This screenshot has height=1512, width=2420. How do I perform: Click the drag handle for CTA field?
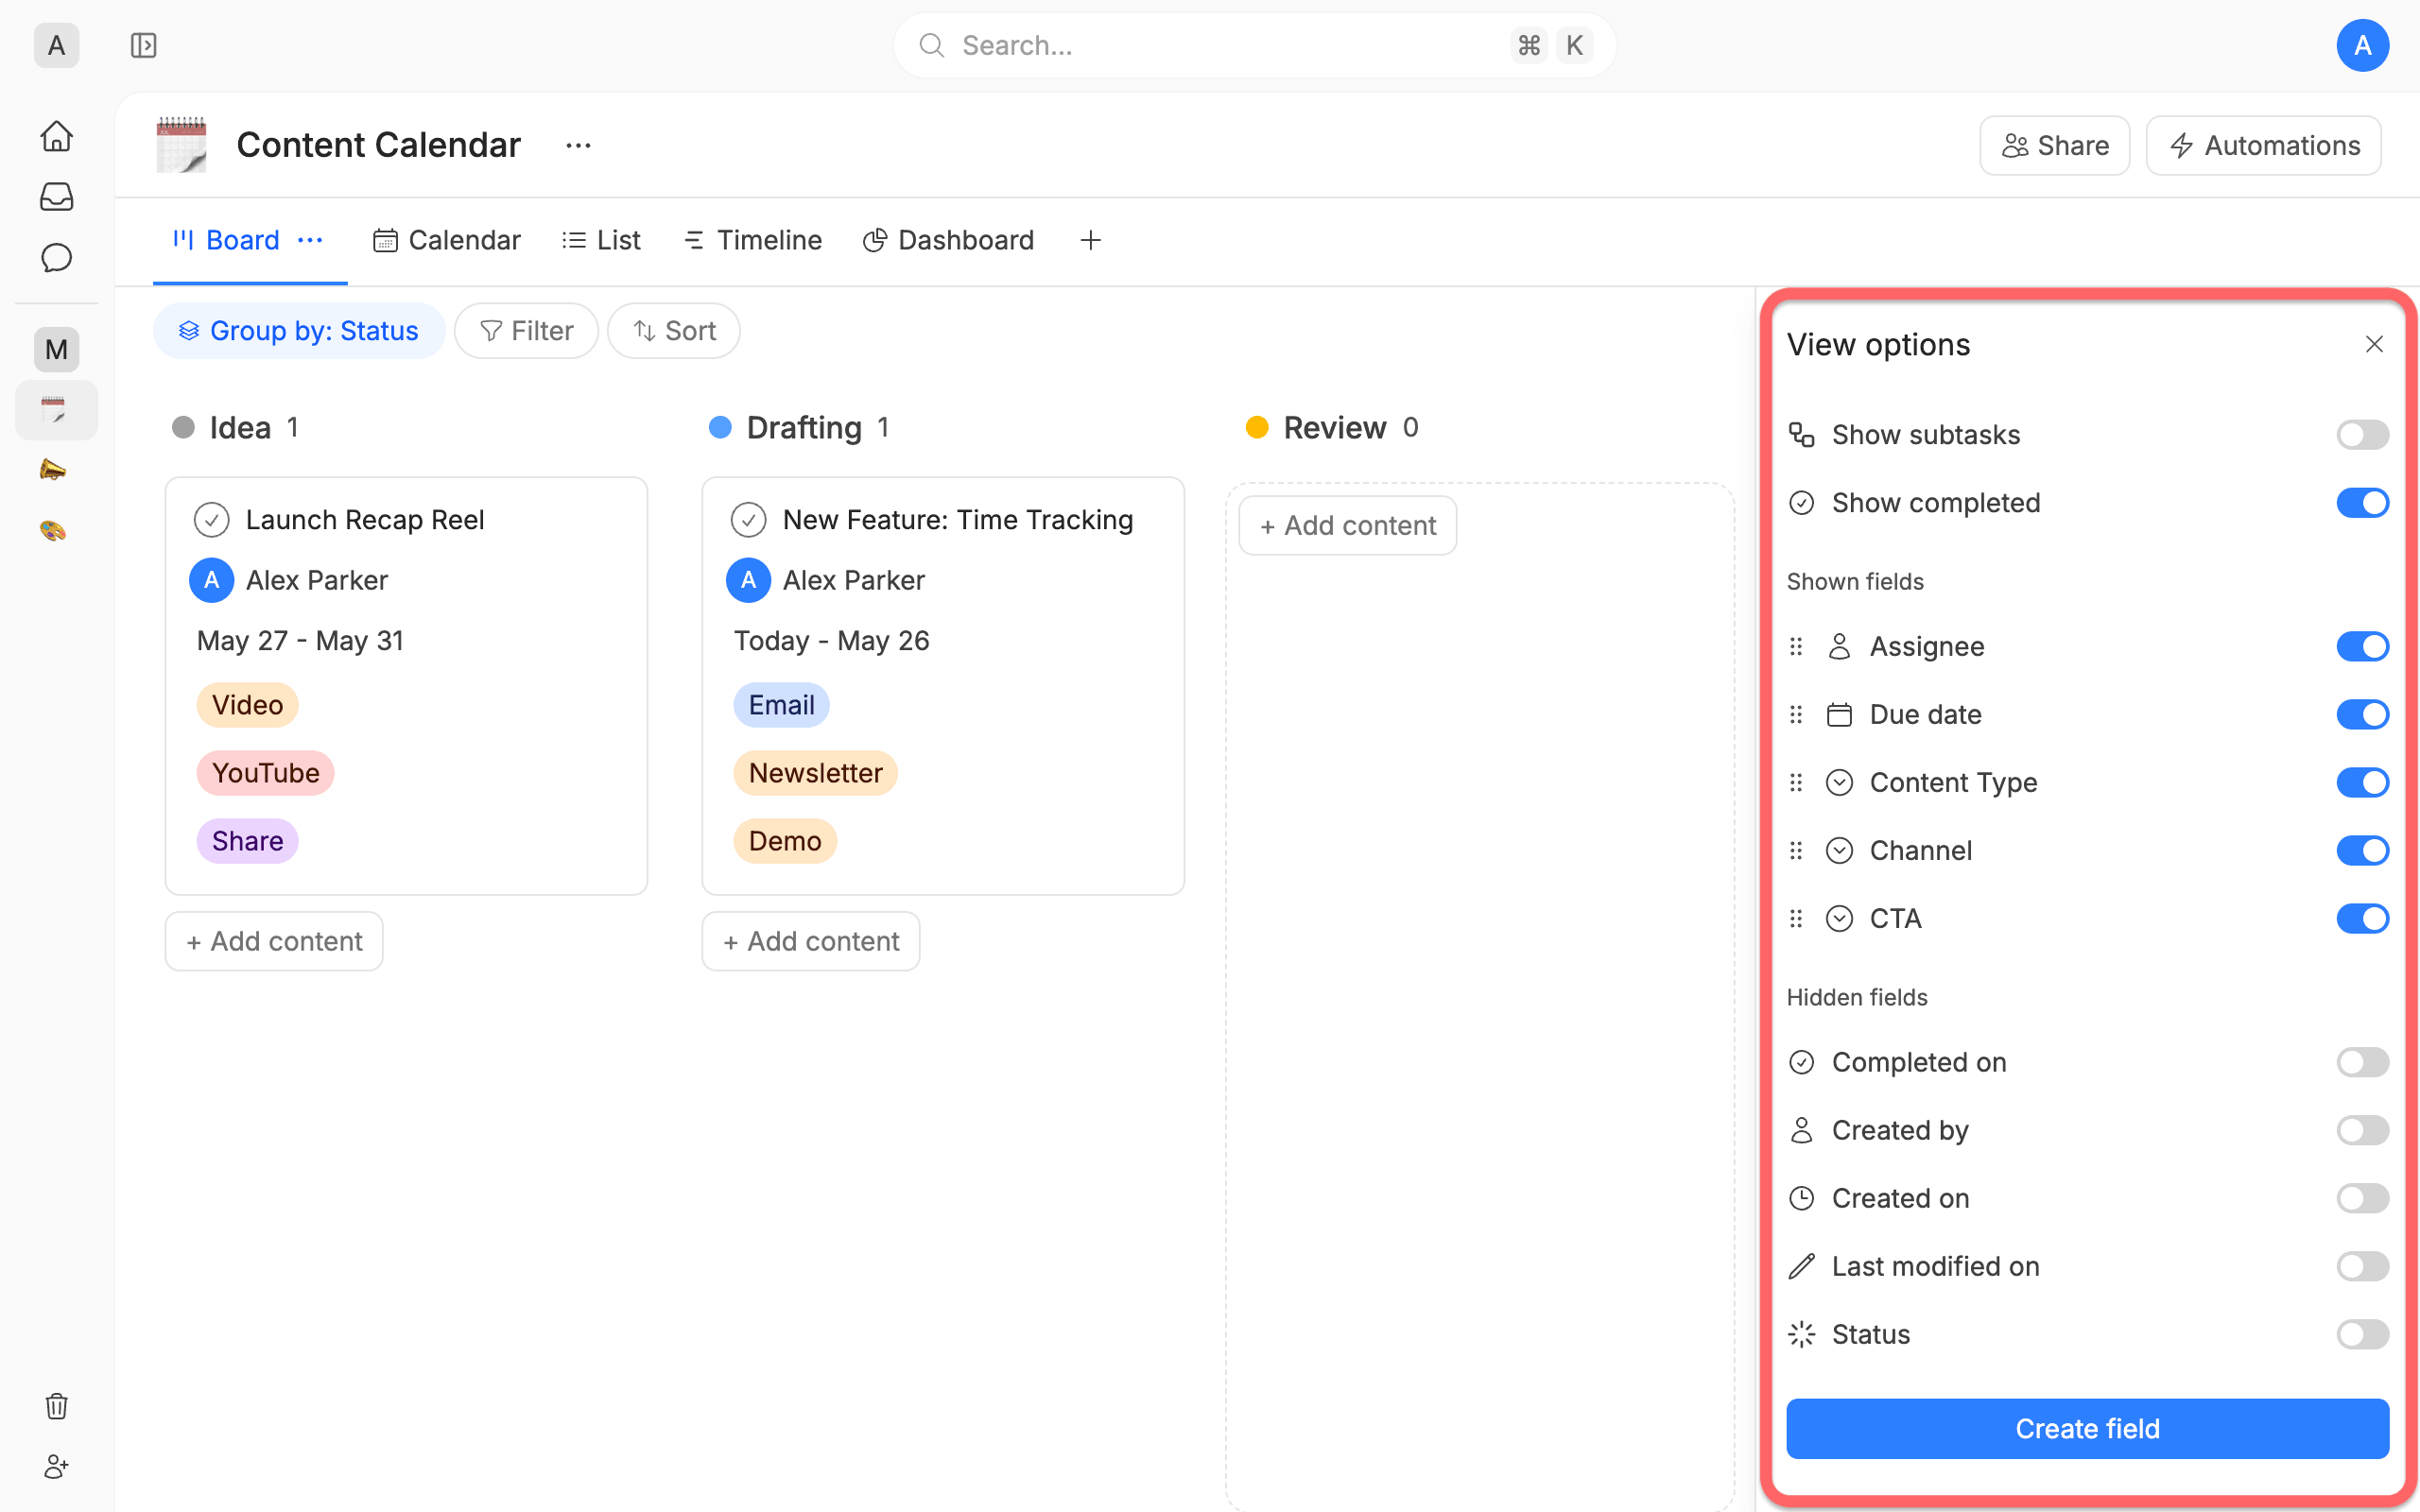(1796, 919)
